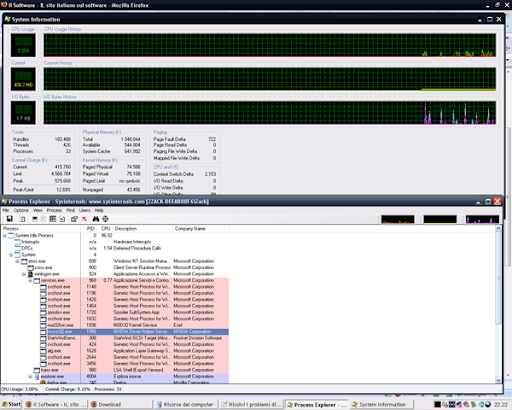Click the red X Kill Process icon
The height and width of the screenshot is (410, 512).
click(84, 219)
